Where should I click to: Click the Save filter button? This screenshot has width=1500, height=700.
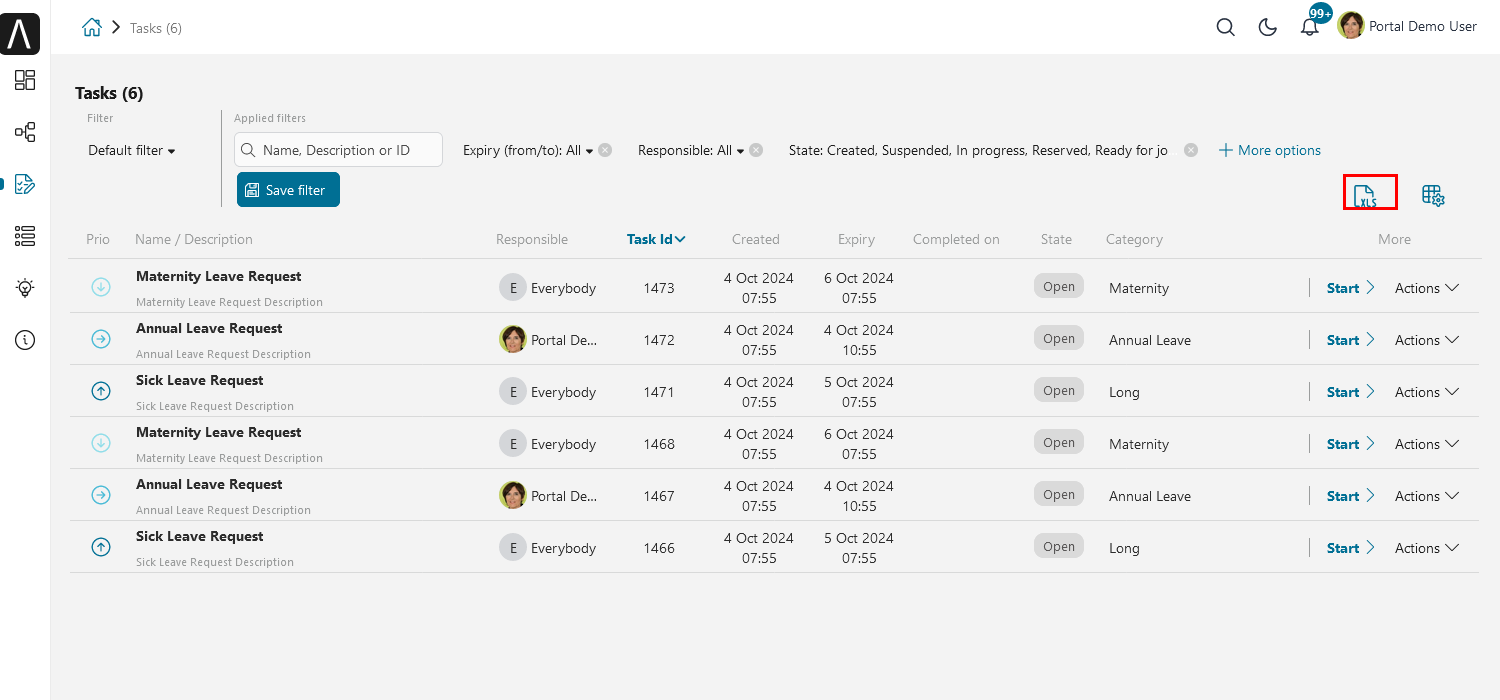(288, 190)
